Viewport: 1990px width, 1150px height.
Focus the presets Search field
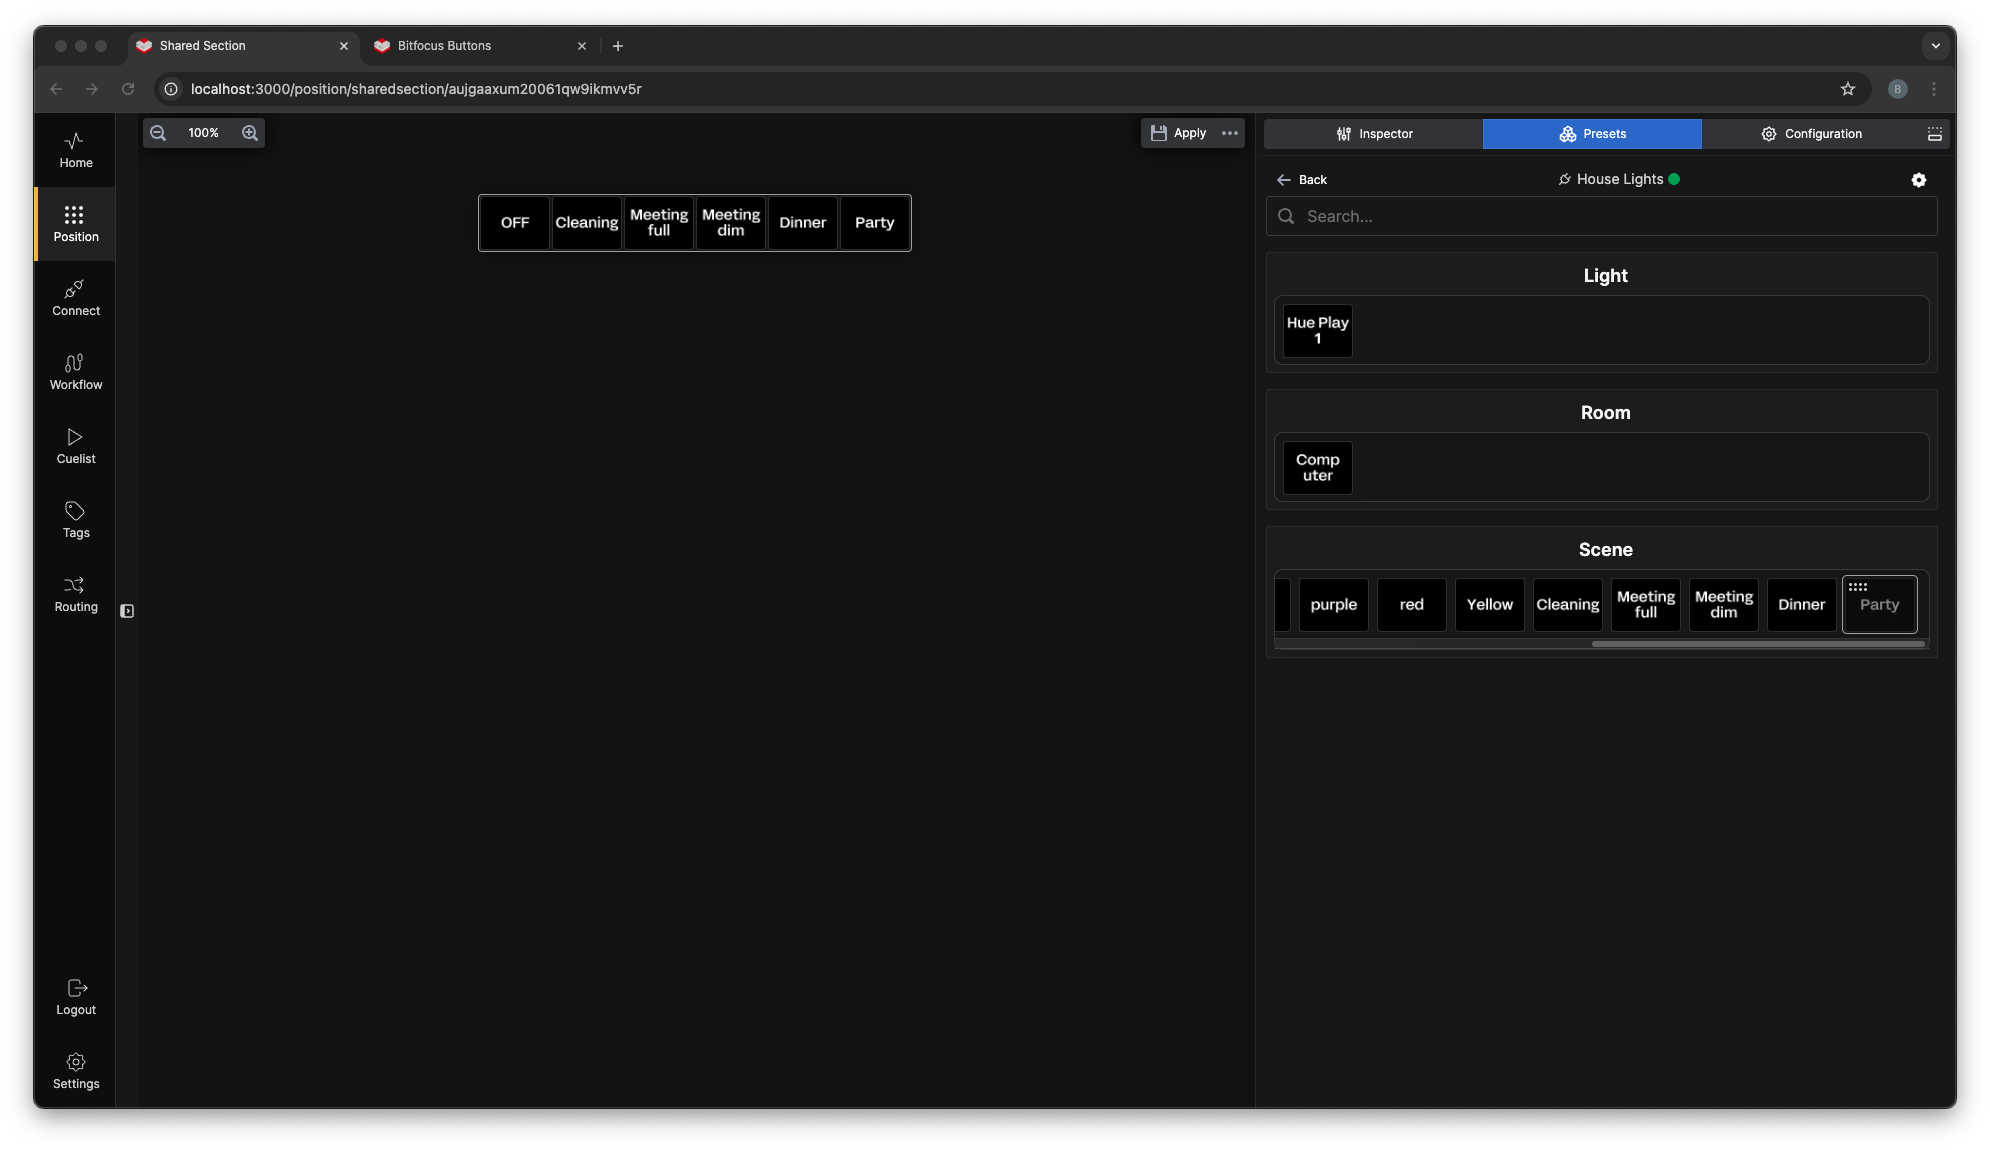pyautogui.click(x=1602, y=216)
